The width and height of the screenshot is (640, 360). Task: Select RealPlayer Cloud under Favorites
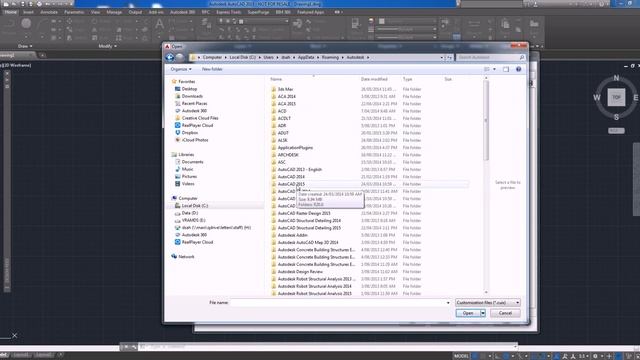(197, 126)
